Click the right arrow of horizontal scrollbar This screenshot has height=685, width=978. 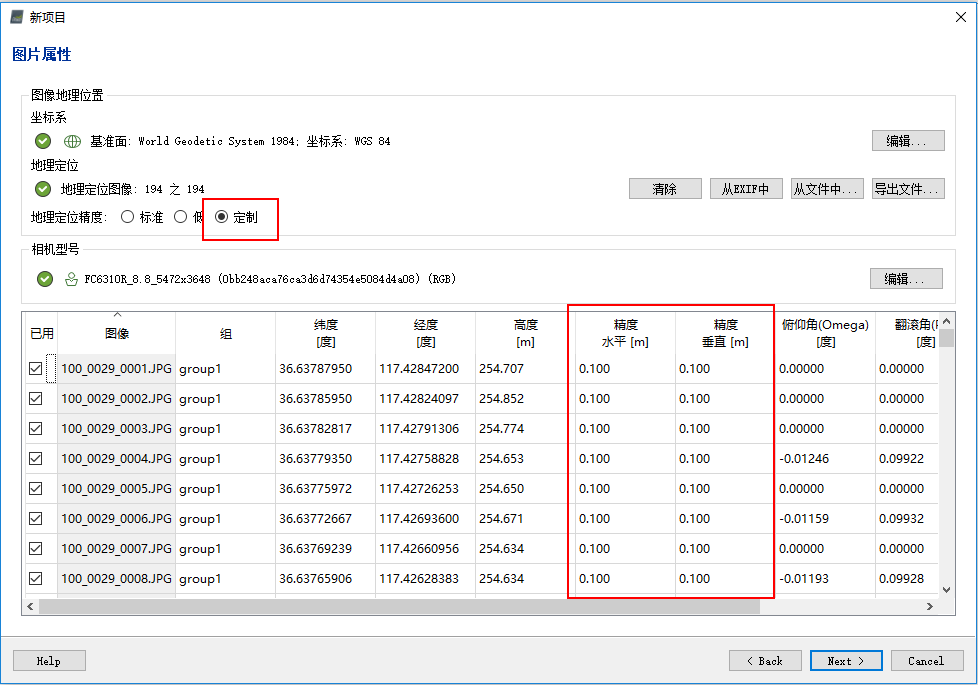[x=930, y=606]
